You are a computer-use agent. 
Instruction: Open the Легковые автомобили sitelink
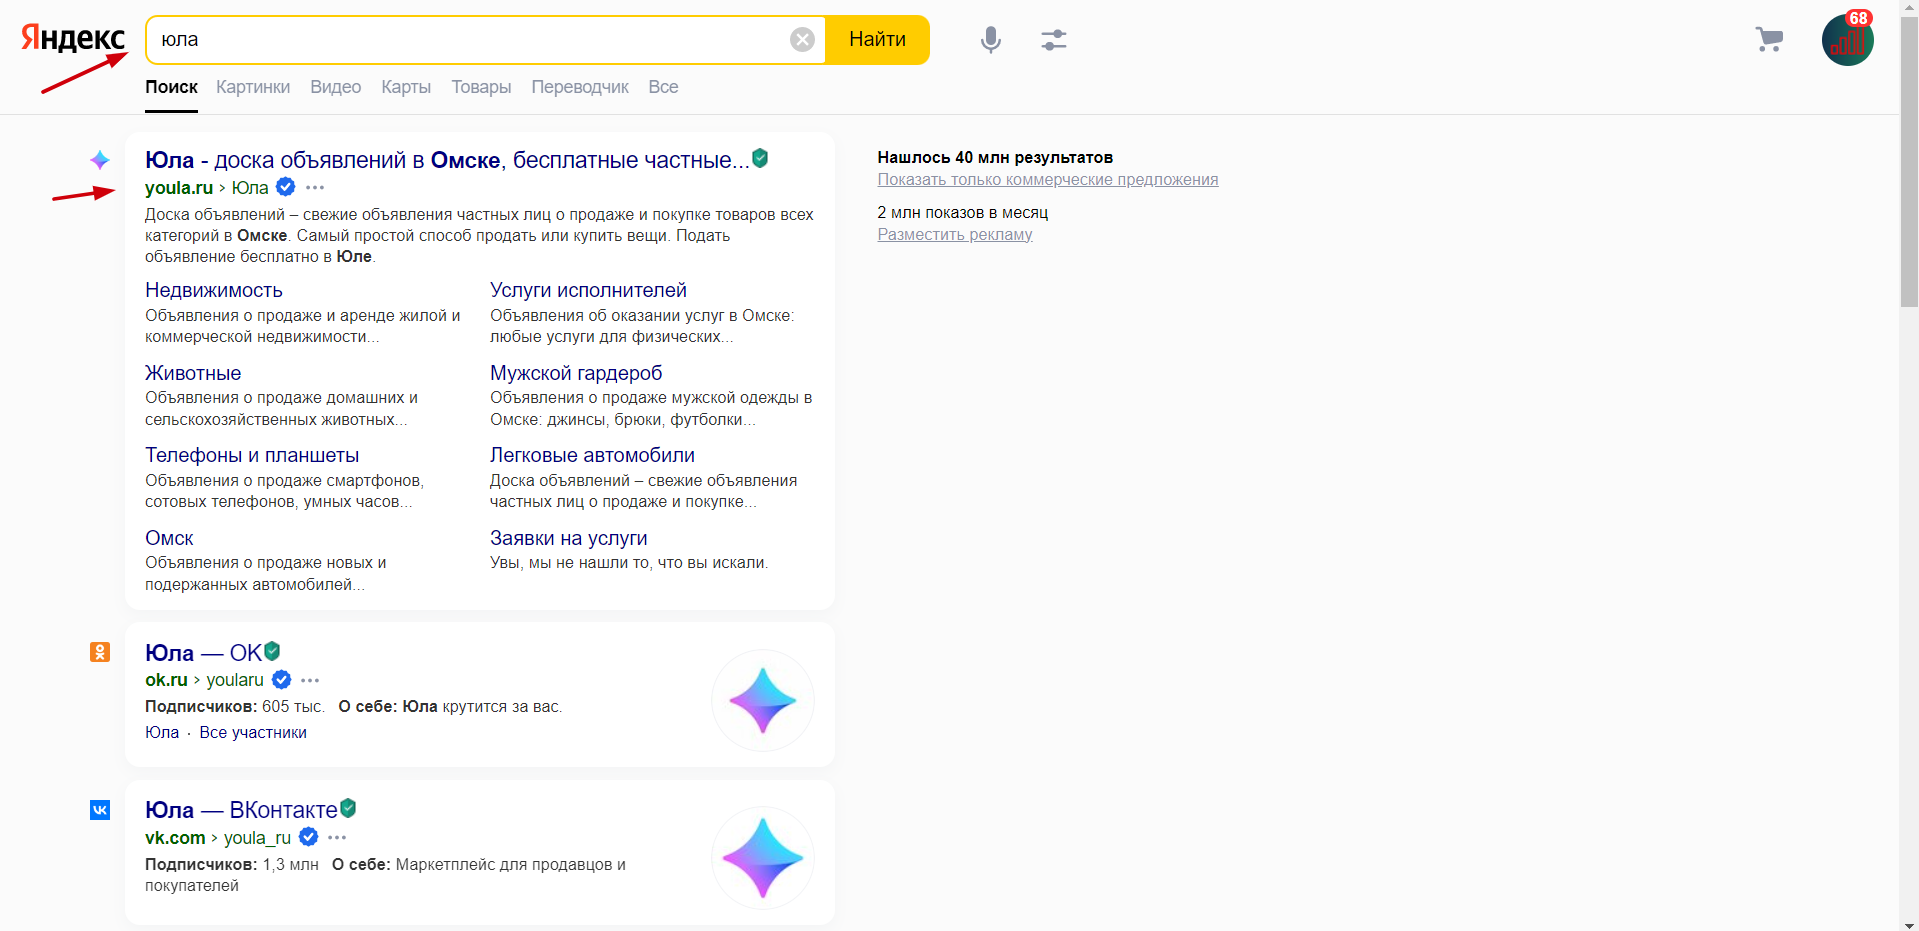tap(592, 455)
